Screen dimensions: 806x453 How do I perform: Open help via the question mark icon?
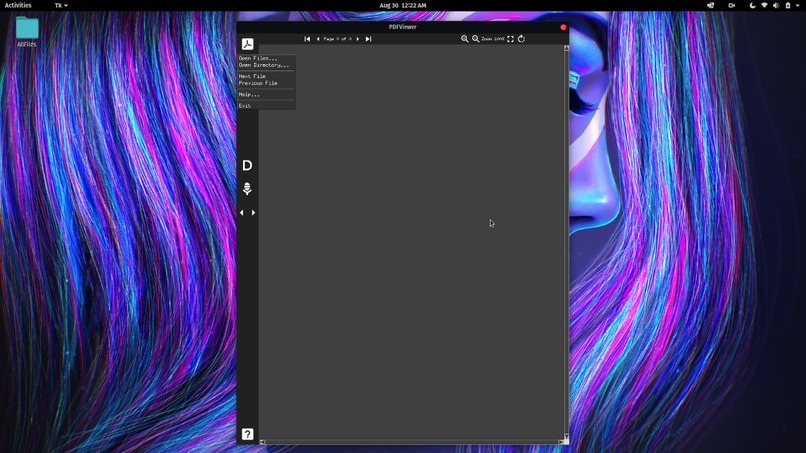point(247,434)
